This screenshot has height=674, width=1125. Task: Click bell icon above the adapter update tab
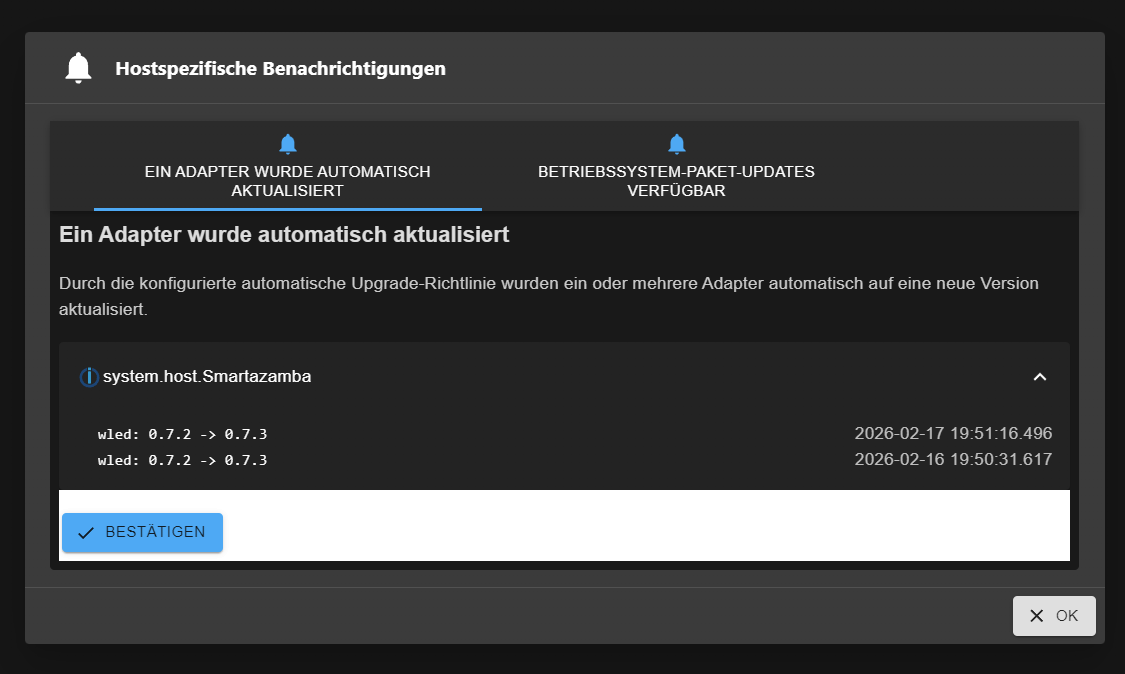pos(288,143)
